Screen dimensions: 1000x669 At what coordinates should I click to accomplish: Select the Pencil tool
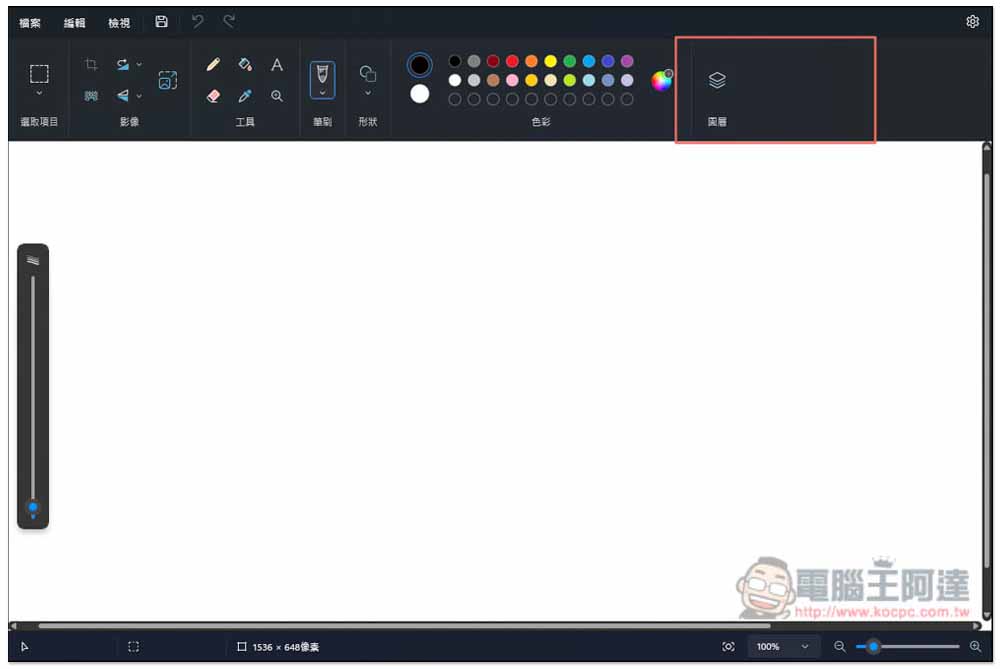[x=213, y=64]
